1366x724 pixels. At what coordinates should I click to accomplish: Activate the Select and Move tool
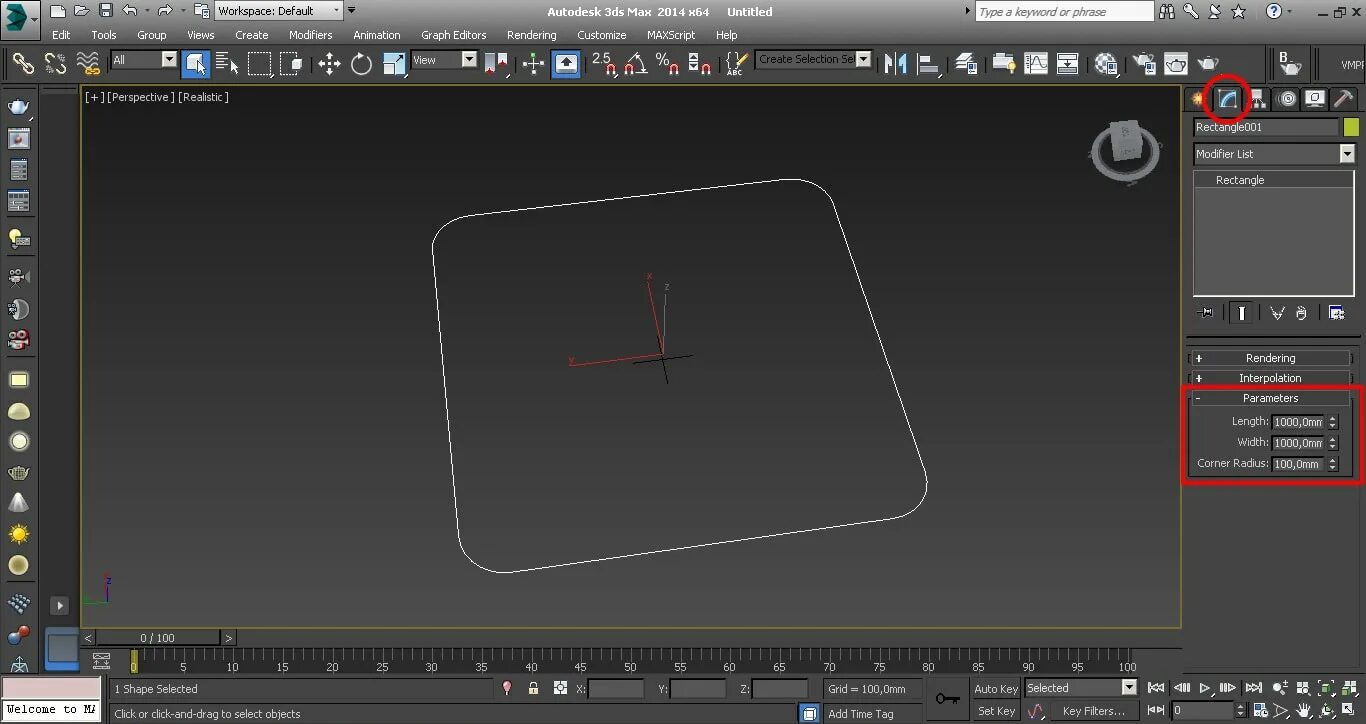point(330,63)
